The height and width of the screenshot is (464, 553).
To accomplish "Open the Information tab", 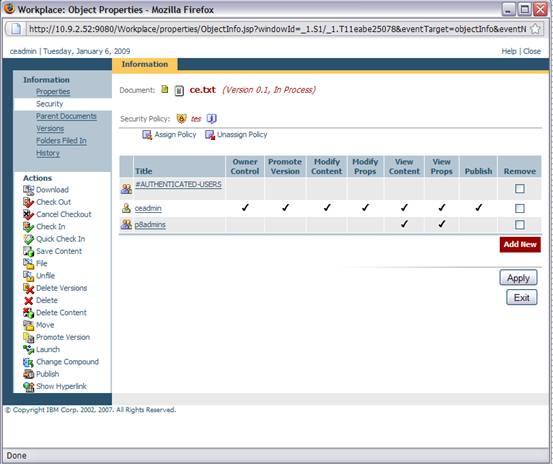I will tap(145, 65).
